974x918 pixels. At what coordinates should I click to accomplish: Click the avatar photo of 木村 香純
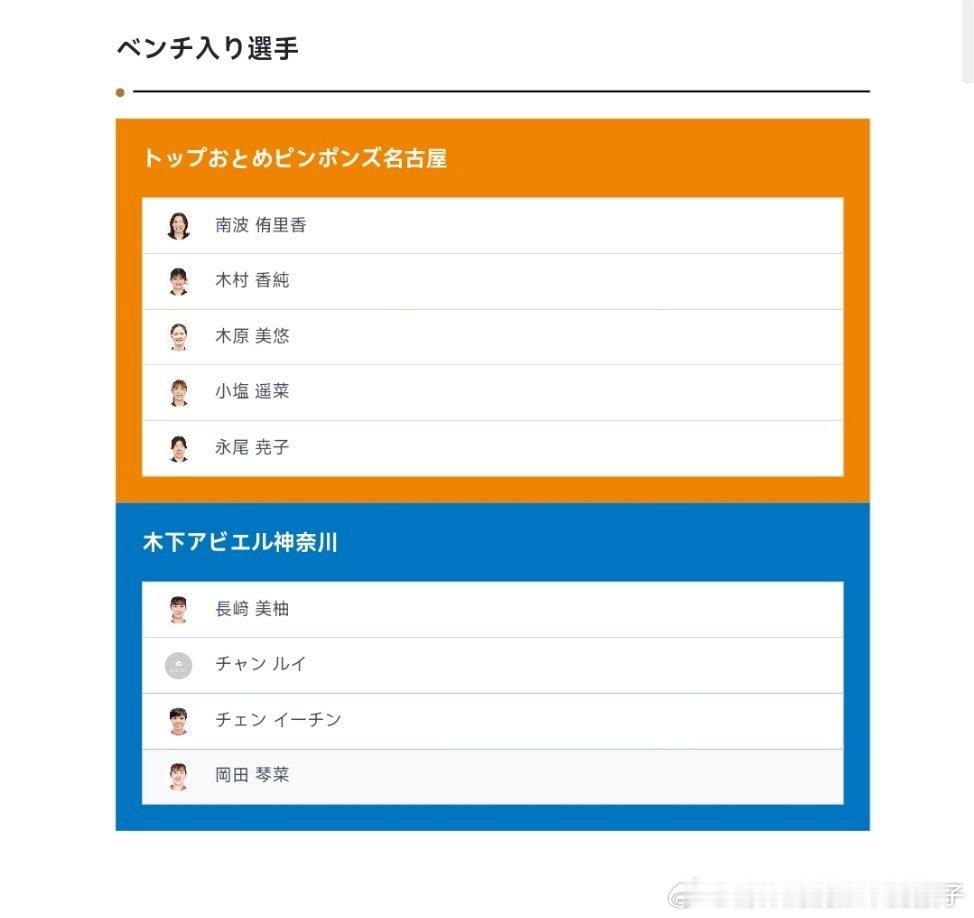point(178,281)
